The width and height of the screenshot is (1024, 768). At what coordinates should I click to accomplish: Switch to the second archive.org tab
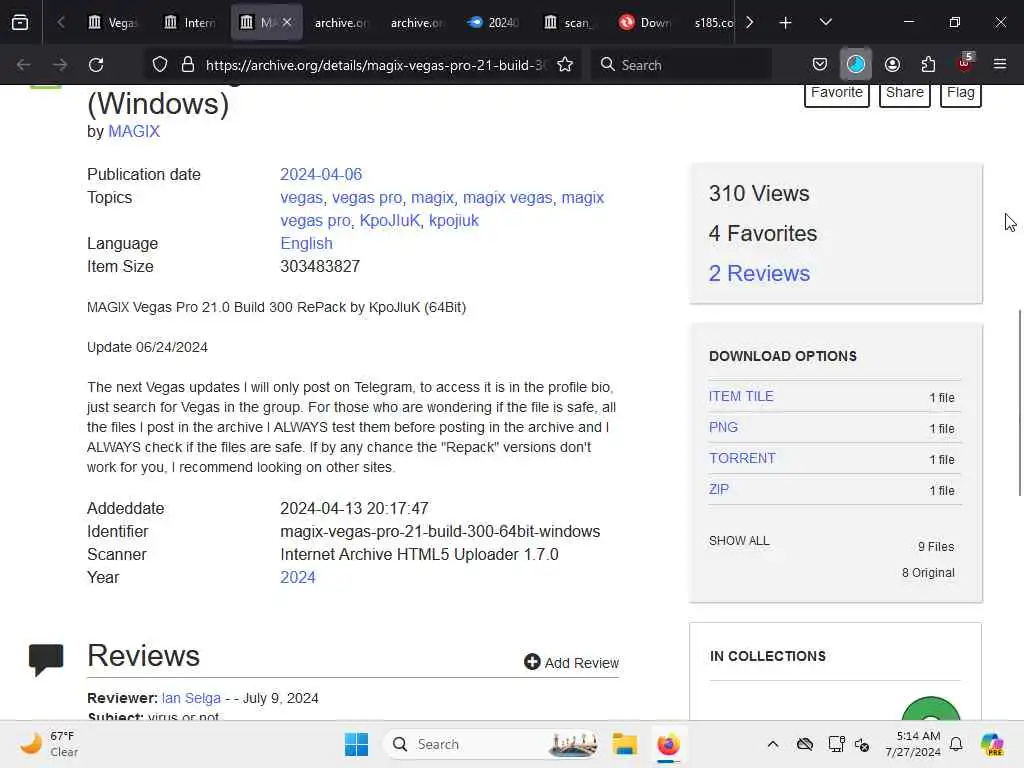[x=417, y=22]
